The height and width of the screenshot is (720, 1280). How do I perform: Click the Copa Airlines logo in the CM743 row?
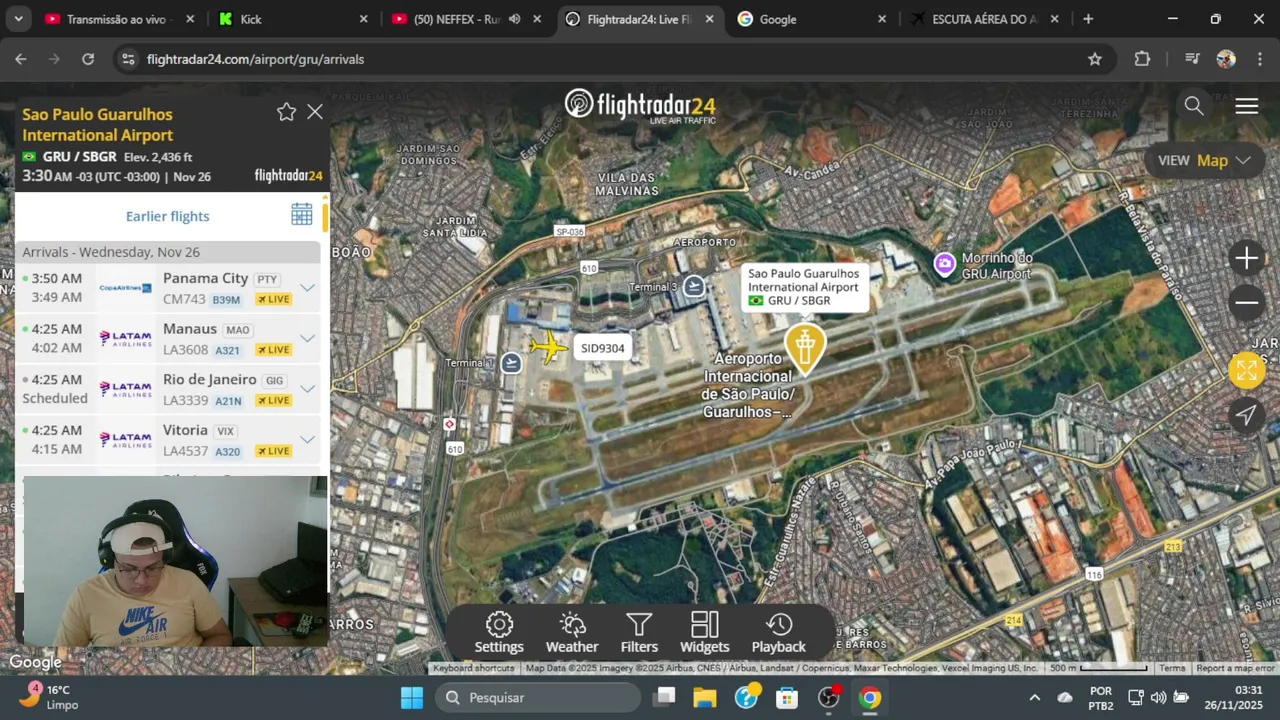(125, 288)
